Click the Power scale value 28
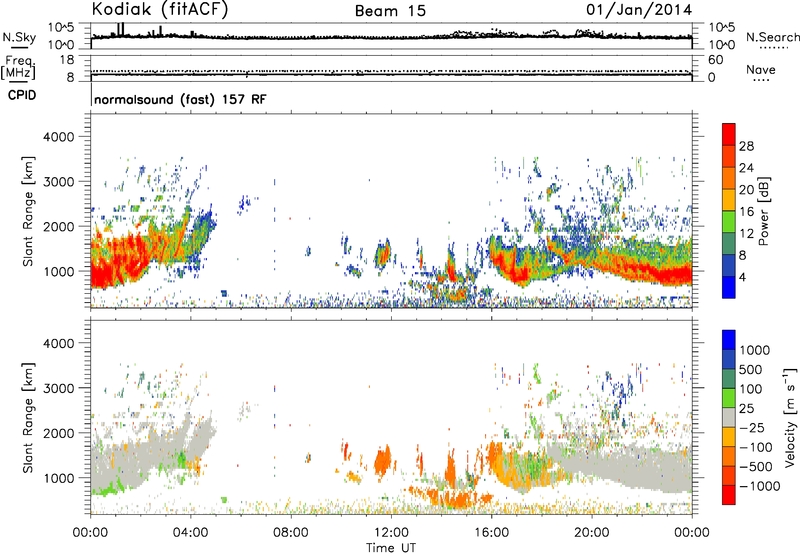 point(746,146)
